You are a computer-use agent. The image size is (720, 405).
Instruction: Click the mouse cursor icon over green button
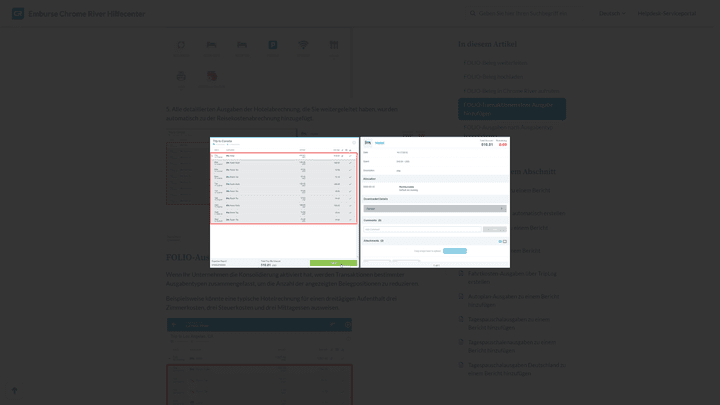pyautogui.click(x=341, y=265)
